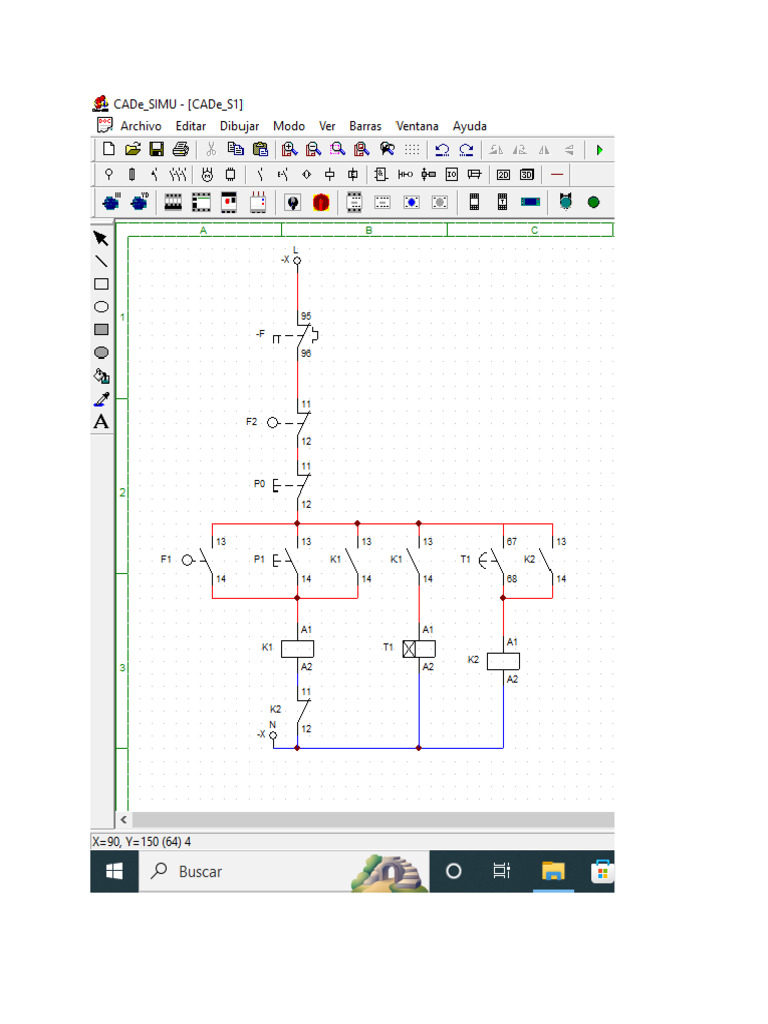Expand the Ventana menu
This screenshot has height=1024, width=768.
coord(417,126)
